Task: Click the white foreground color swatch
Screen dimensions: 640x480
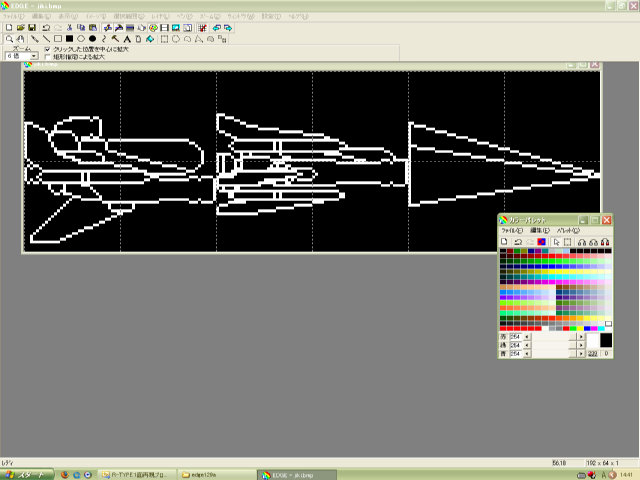Action: click(592, 340)
